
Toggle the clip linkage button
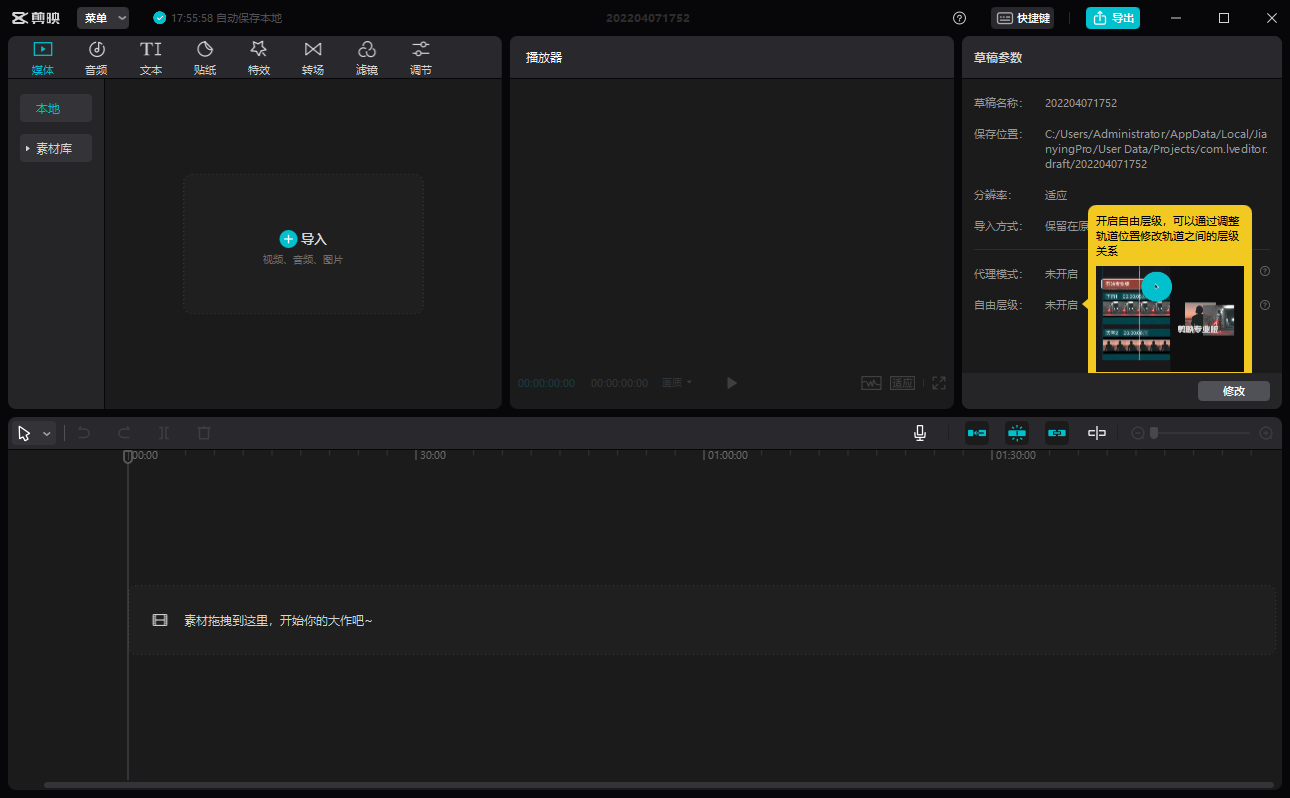coord(1057,433)
